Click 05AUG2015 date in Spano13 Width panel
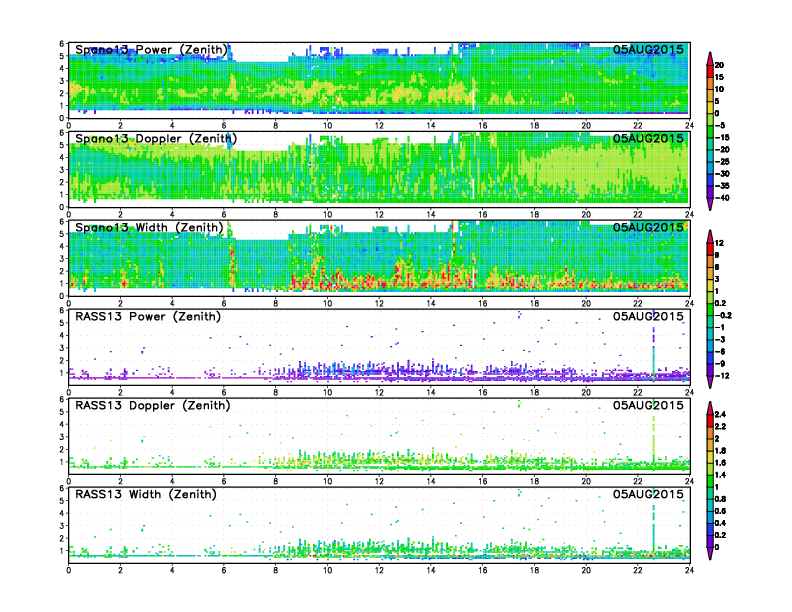 [648, 227]
